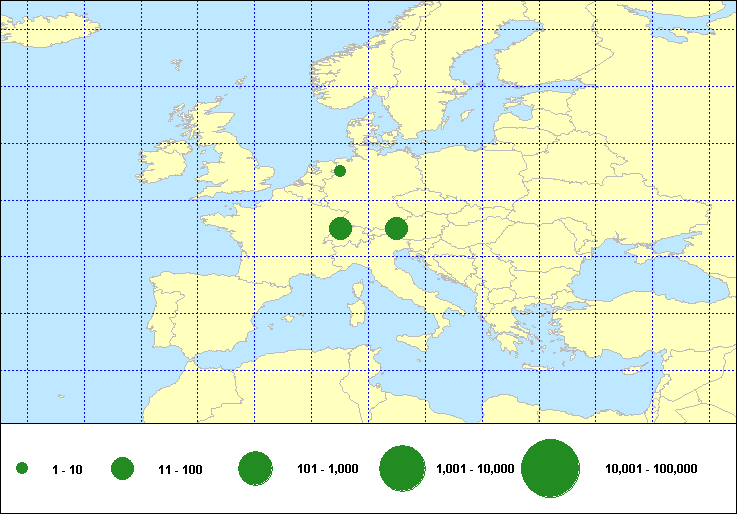Click the legend circle for 101 - 1,000
This screenshot has width=737, height=514.
click(x=256, y=469)
